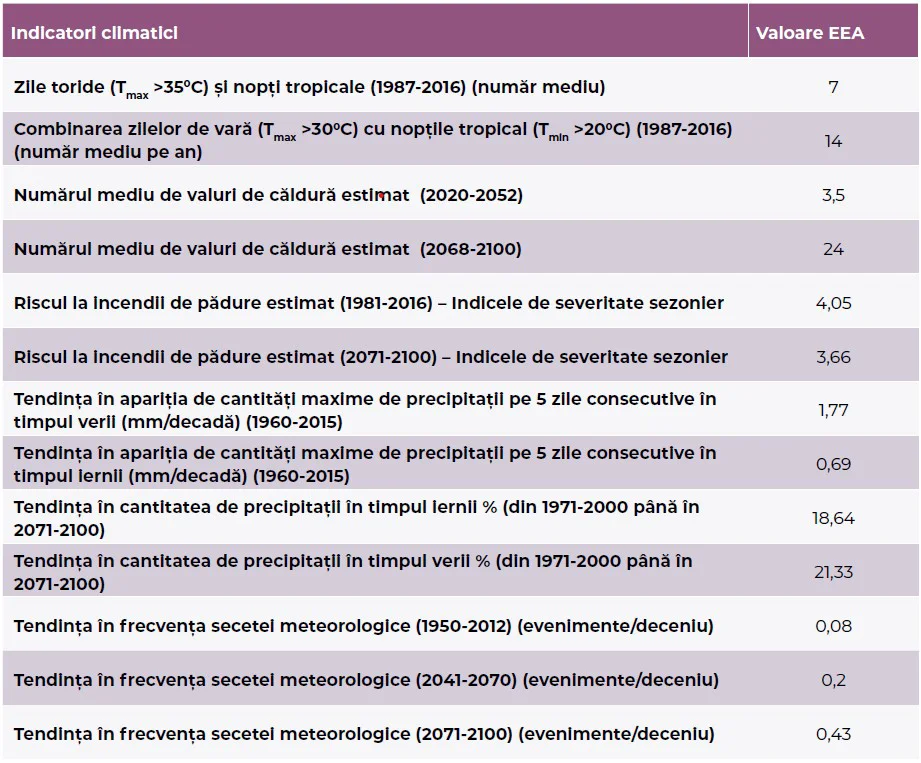
Task: Click the value 0,69
Action: [x=833, y=464]
